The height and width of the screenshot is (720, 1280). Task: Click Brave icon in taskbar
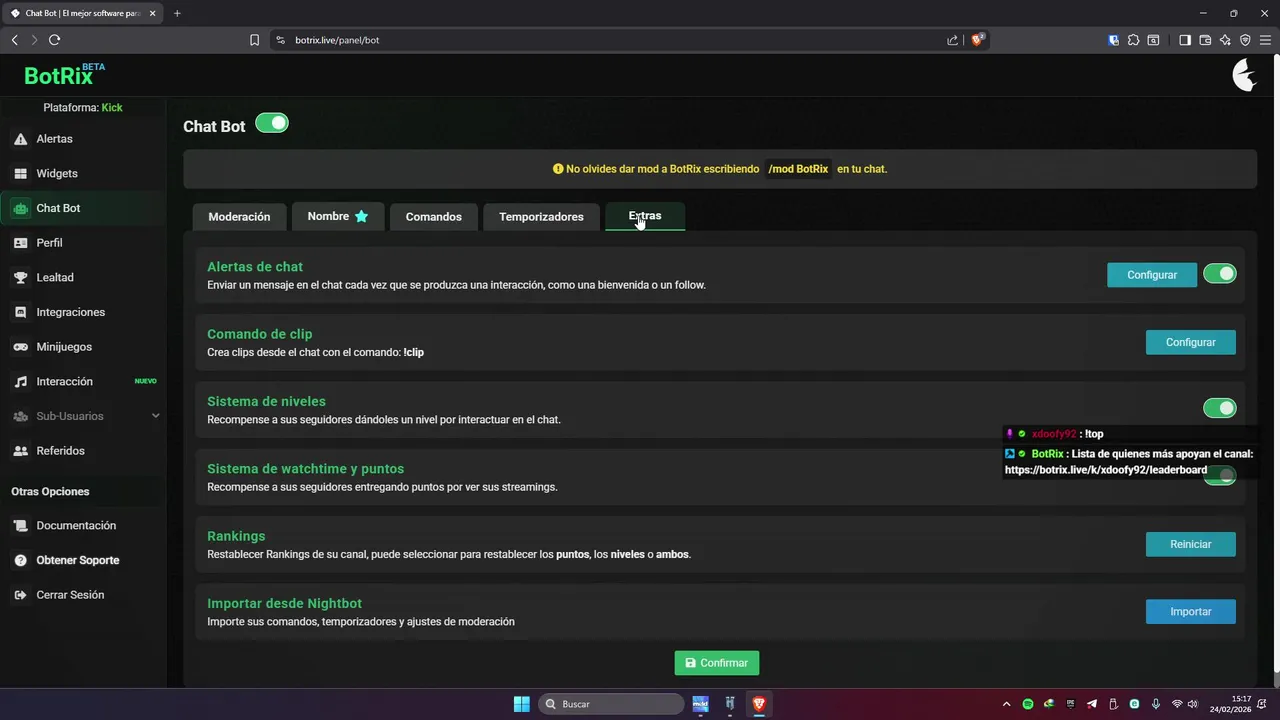759,704
